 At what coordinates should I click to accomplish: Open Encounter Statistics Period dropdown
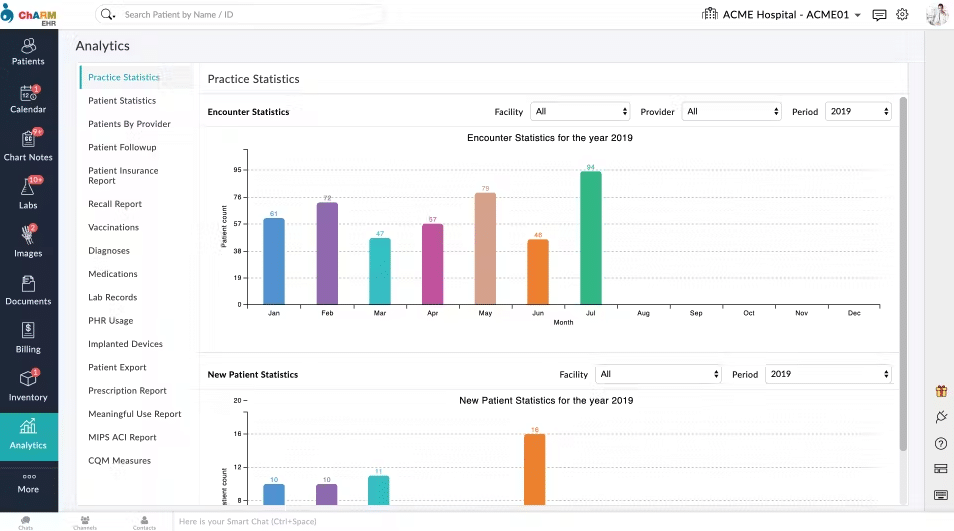(x=858, y=111)
